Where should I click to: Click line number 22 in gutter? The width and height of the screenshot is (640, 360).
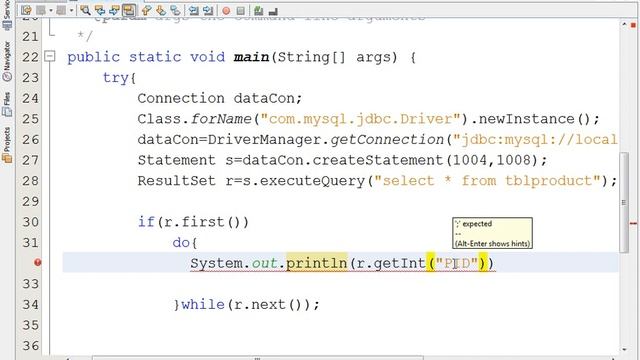(31, 57)
